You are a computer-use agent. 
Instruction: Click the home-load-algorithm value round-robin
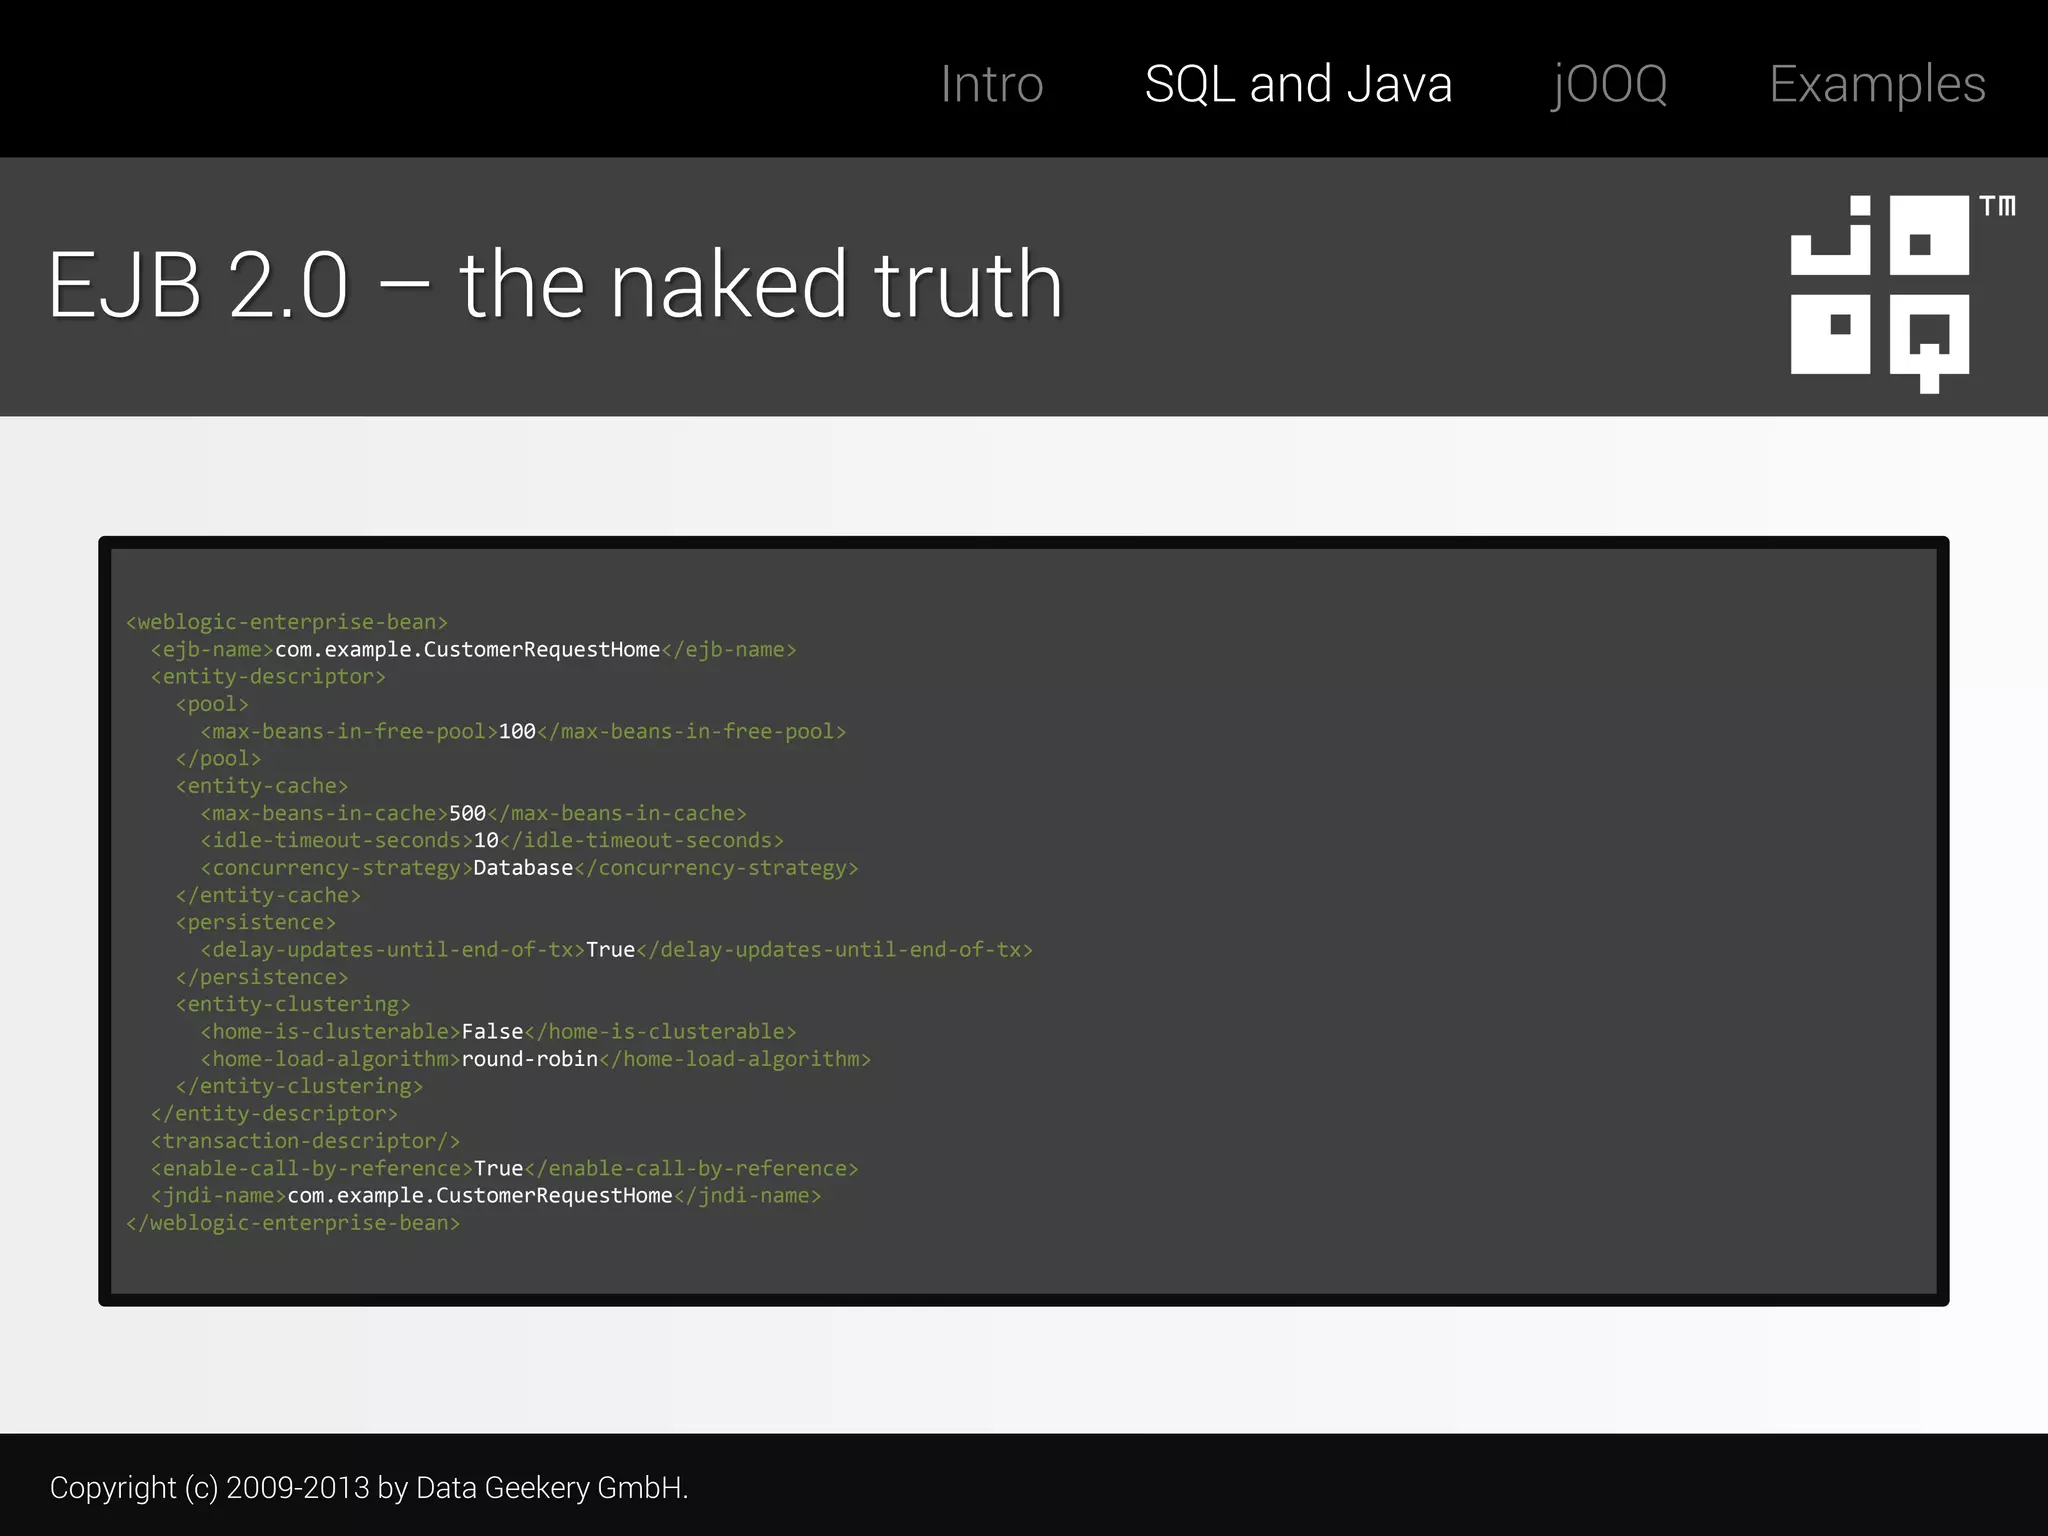click(x=529, y=1059)
